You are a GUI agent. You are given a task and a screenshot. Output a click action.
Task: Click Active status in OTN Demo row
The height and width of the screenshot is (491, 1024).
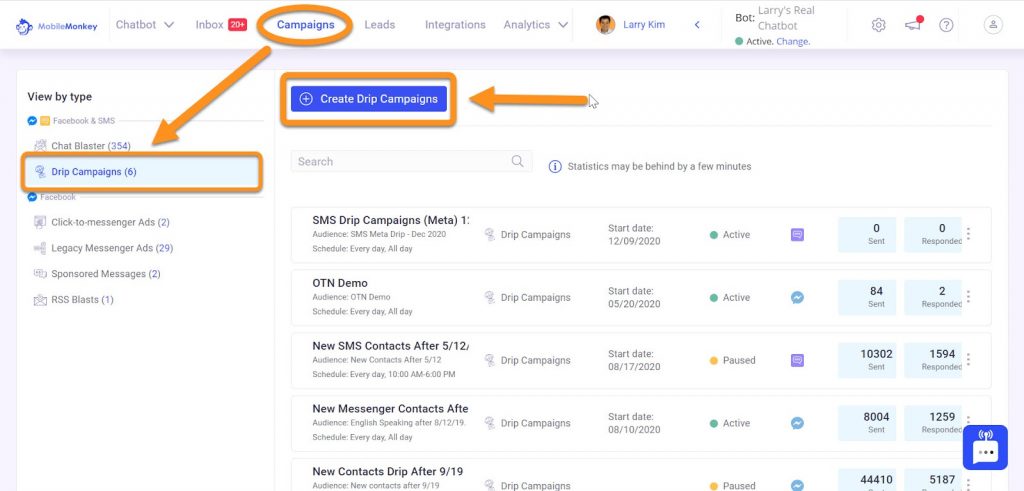730,297
